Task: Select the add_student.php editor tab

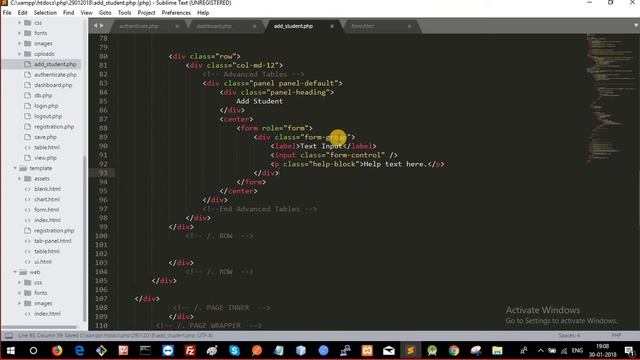Action: coord(293,26)
